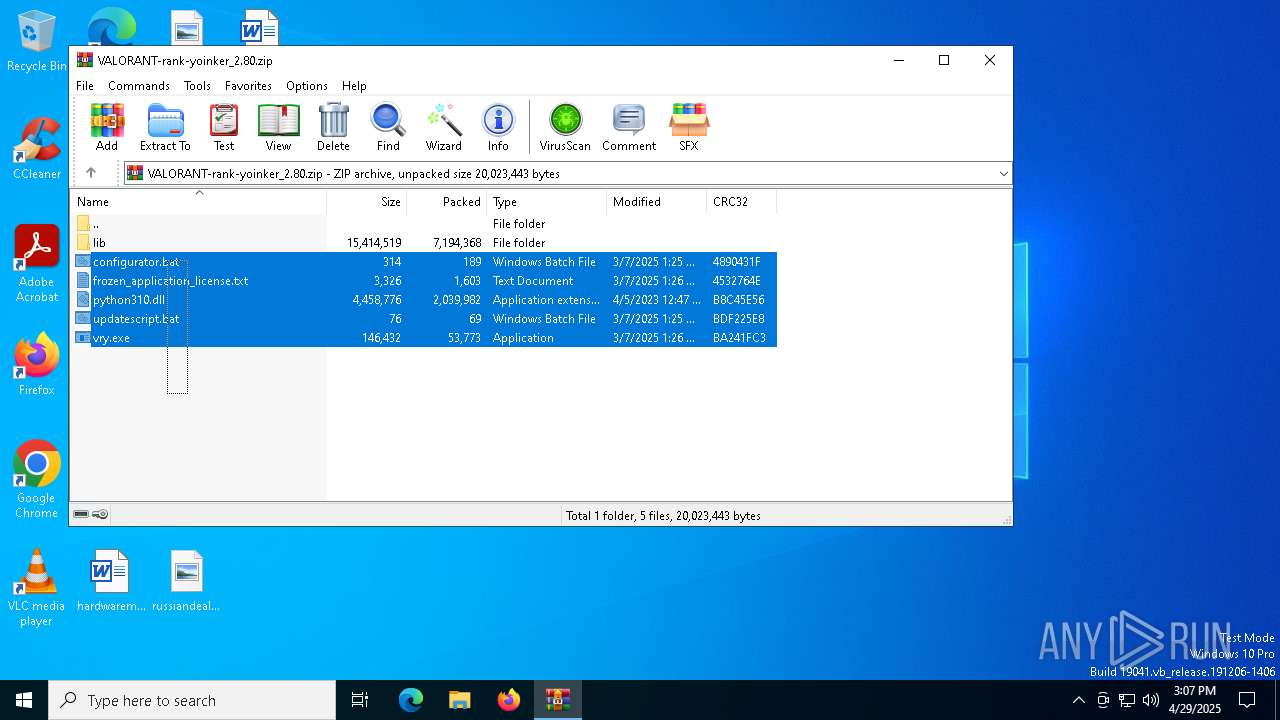Sort by Packed column header
The width and height of the screenshot is (1280, 720).
[x=447, y=202]
